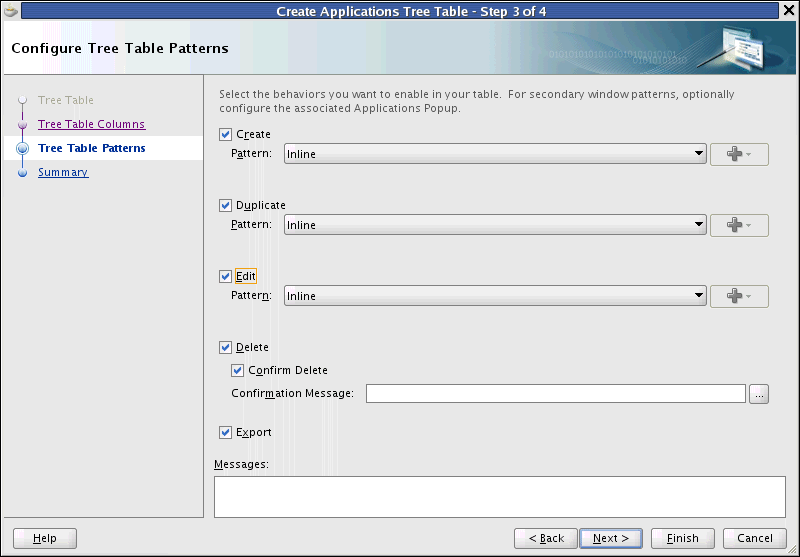This screenshot has width=800, height=557.
Task: Uncheck the Duplicate checkbox
Action: point(226,205)
